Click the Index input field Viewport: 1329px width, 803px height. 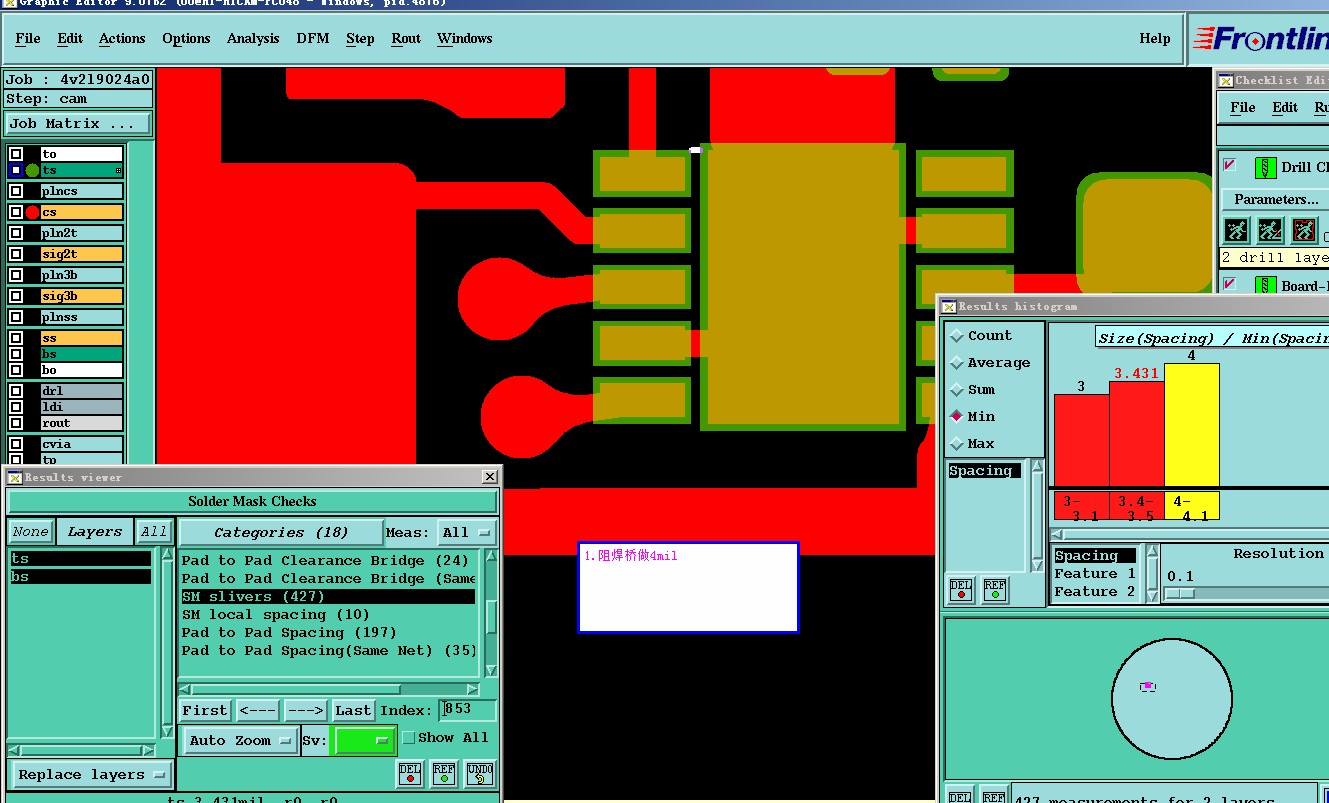coord(469,710)
